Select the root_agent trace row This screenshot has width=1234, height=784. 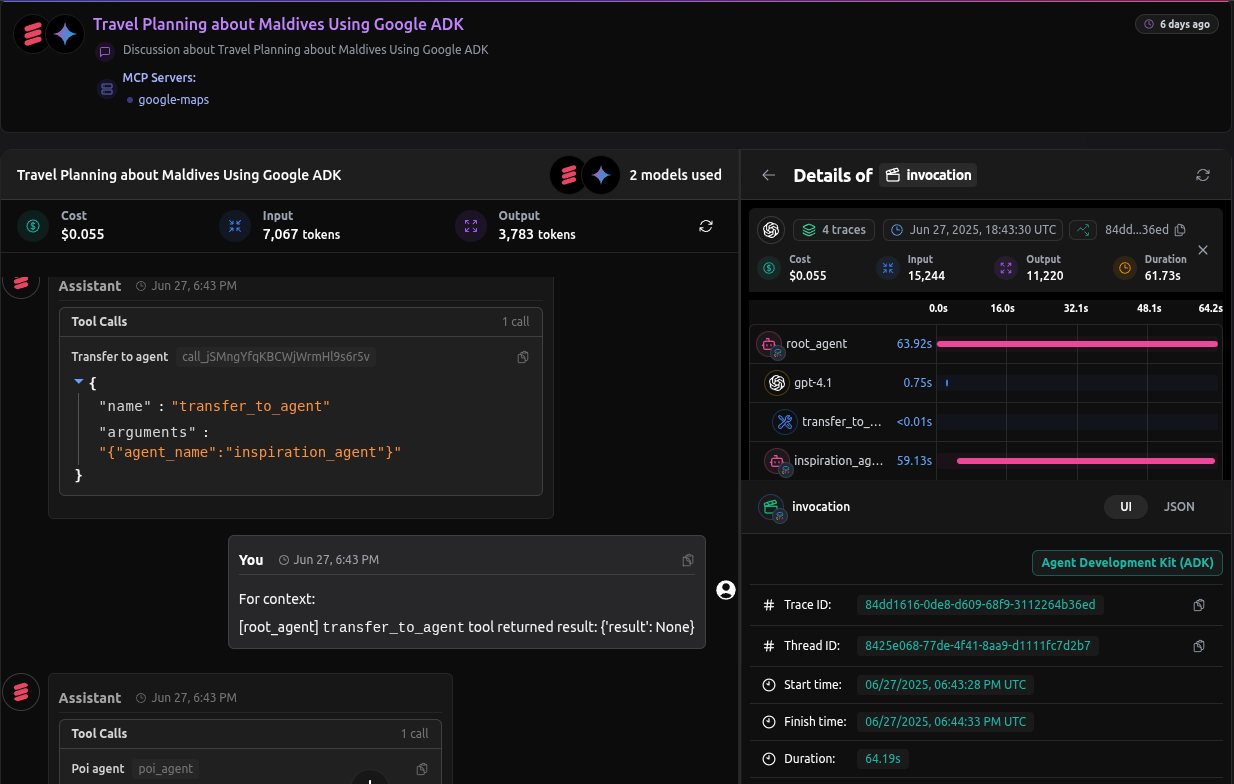(x=816, y=344)
